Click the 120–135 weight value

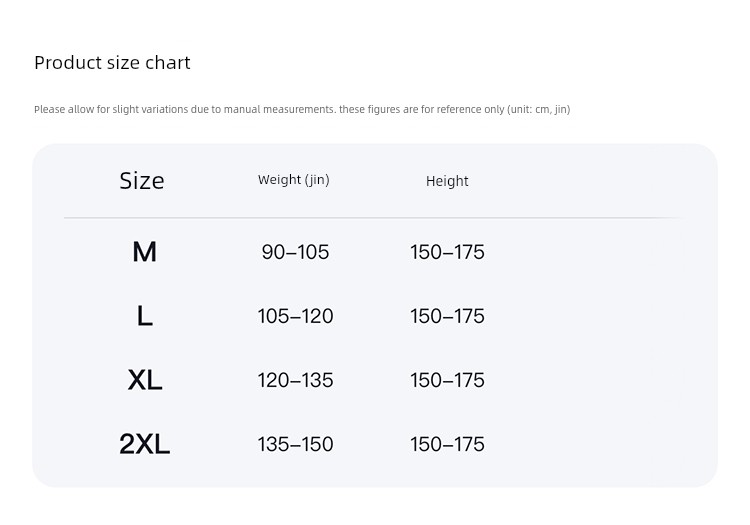296,380
